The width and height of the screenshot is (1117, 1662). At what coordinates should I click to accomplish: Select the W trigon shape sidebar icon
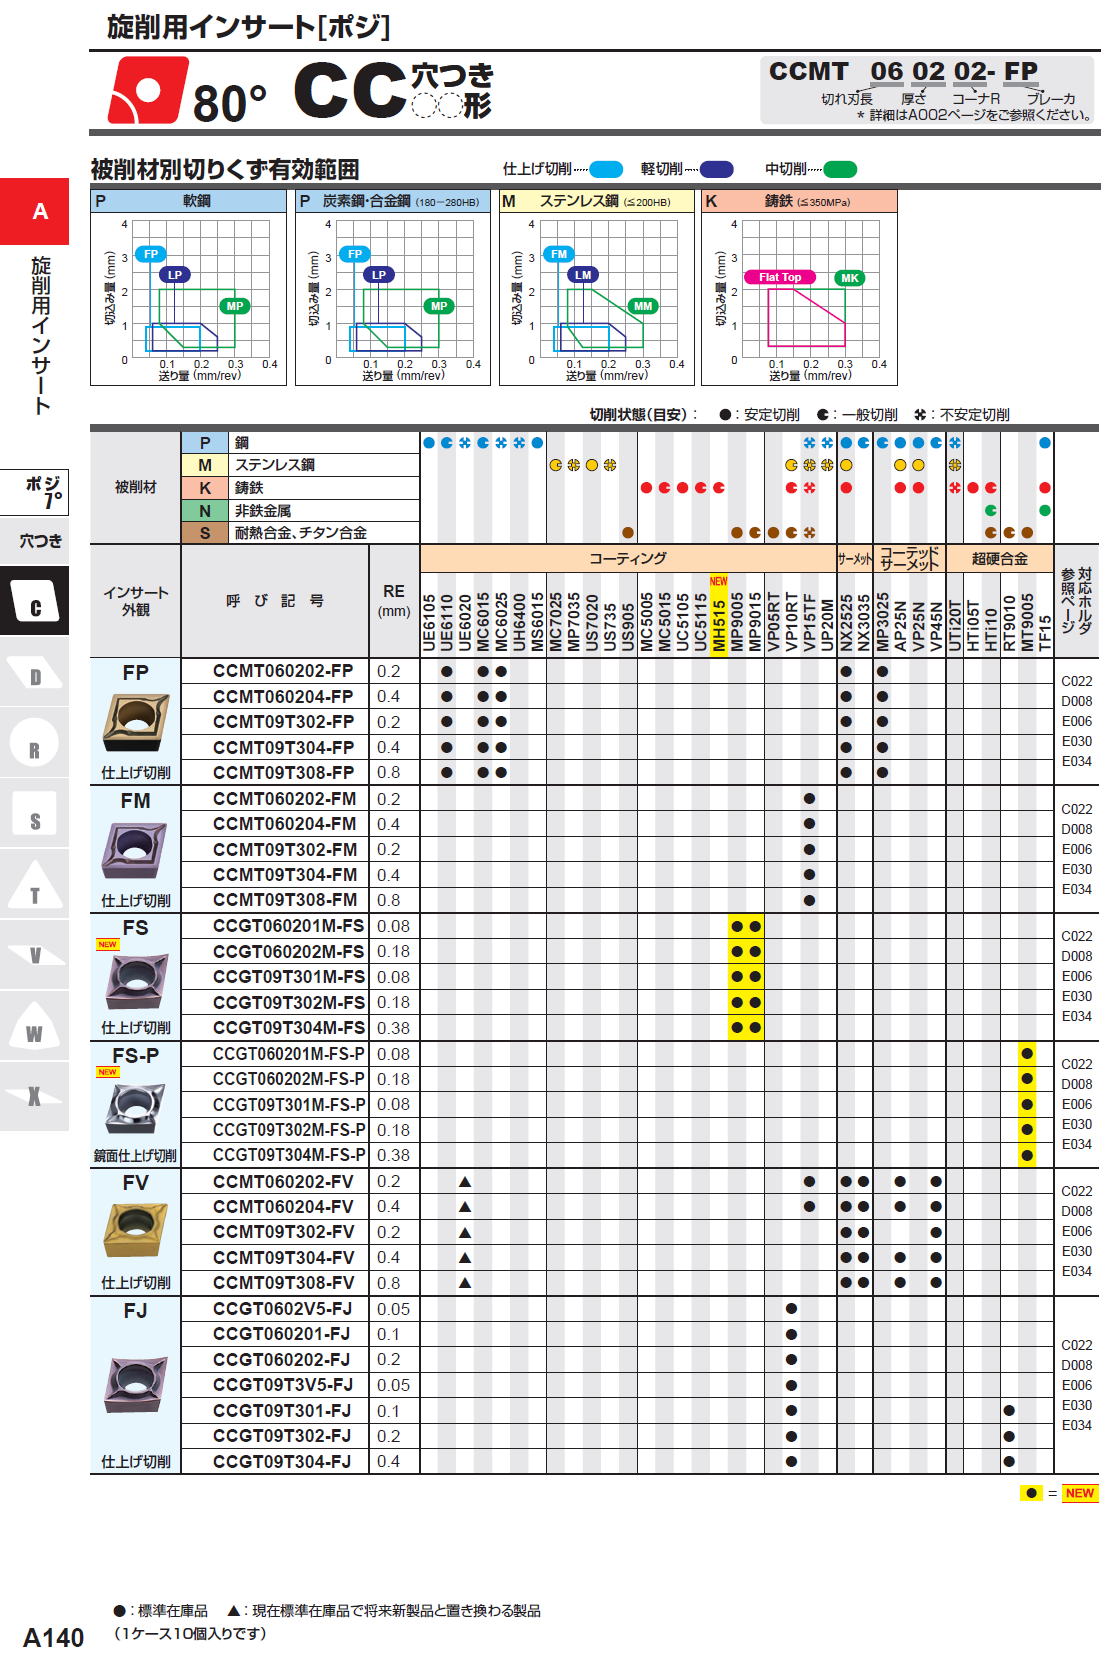[34, 1027]
